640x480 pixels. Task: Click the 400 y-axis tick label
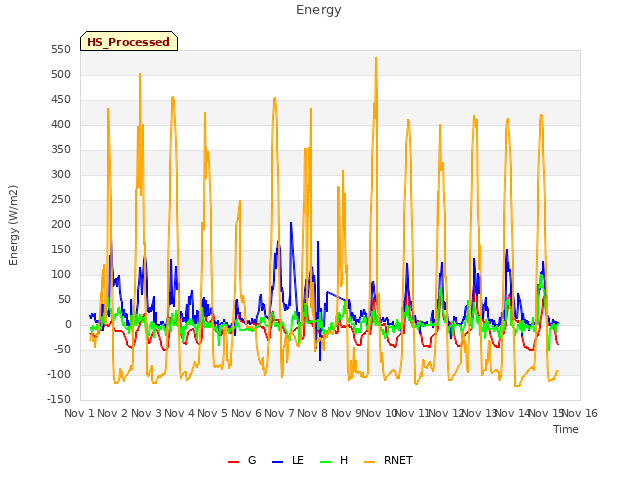click(x=61, y=124)
